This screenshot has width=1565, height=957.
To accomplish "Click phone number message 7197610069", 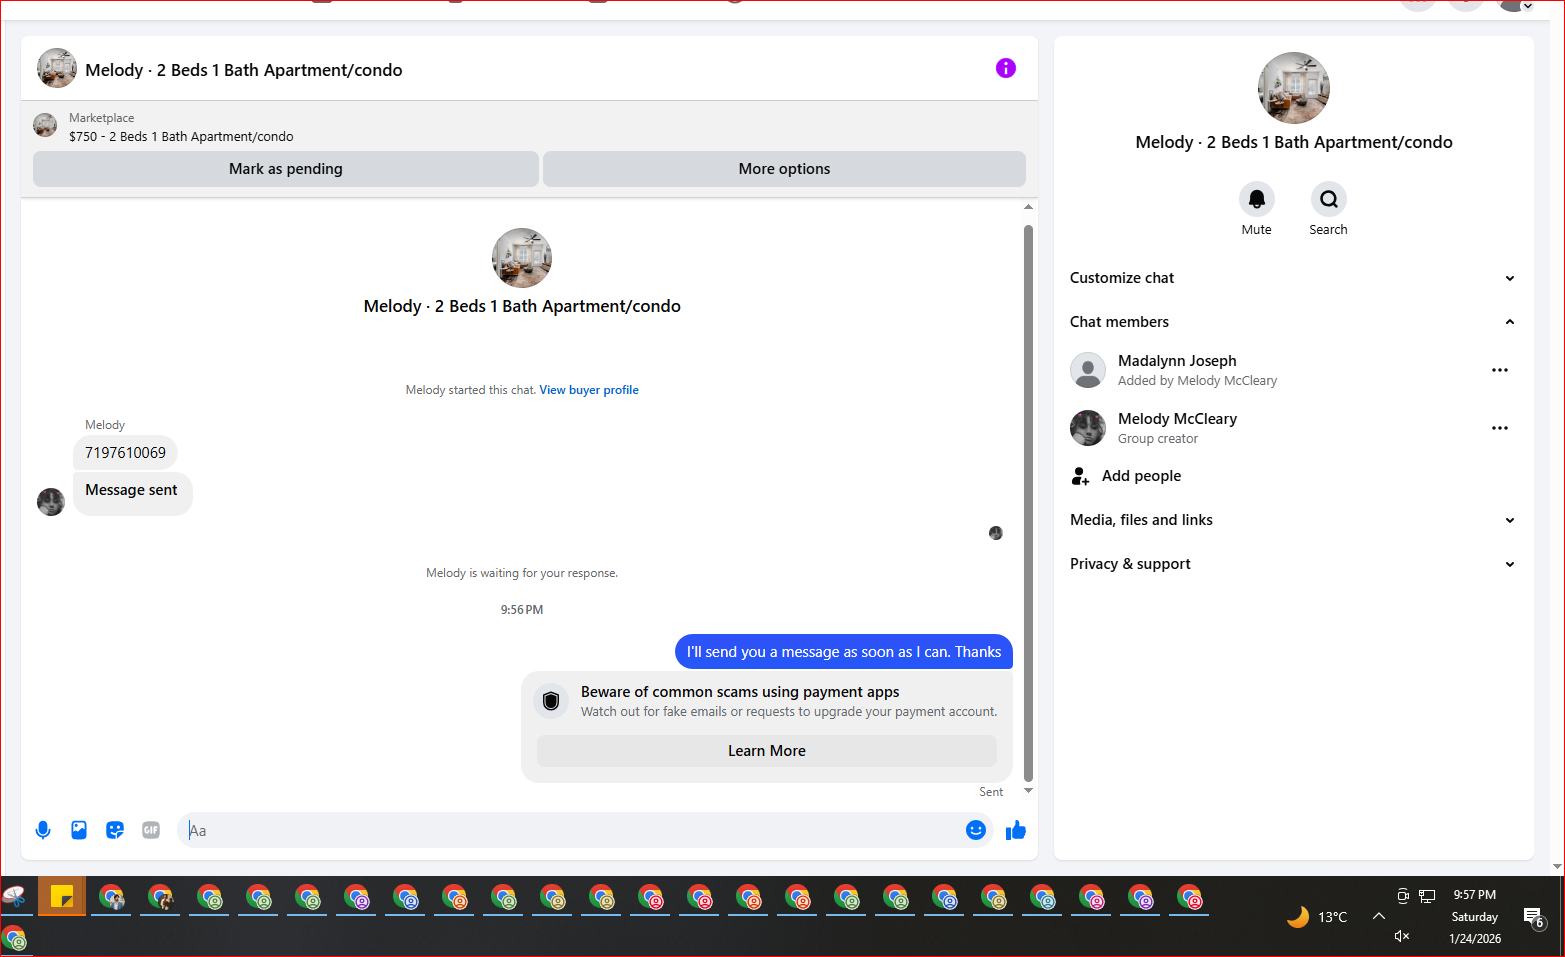I will pyautogui.click(x=125, y=453).
